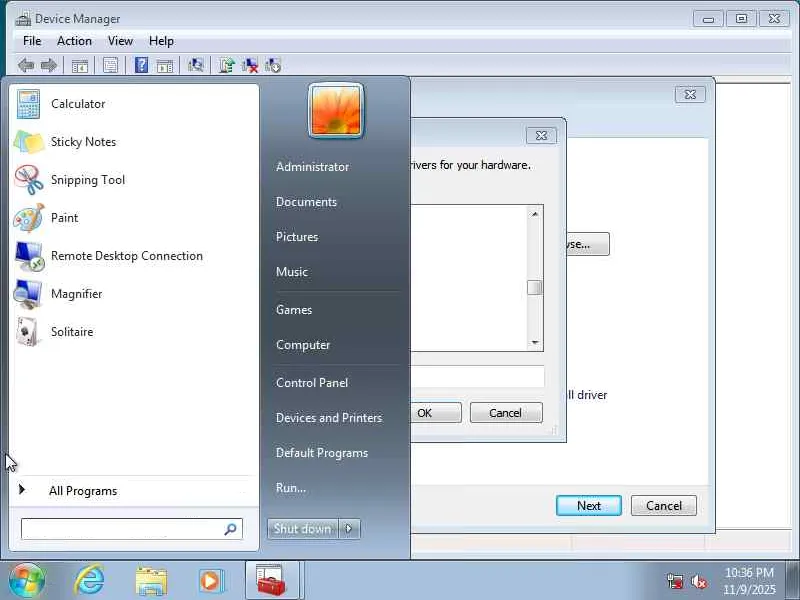
Task: Click the network status tray icon
Action: [x=675, y=581]
